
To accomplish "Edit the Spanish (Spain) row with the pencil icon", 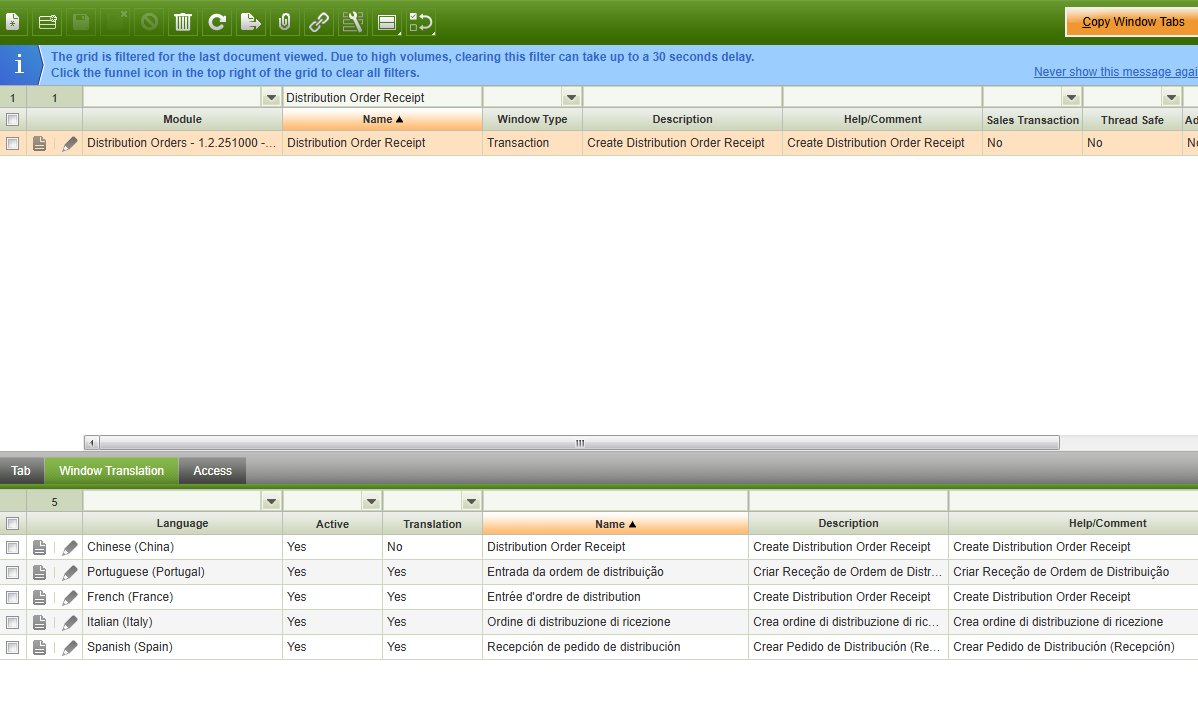I will coord(69,647).
